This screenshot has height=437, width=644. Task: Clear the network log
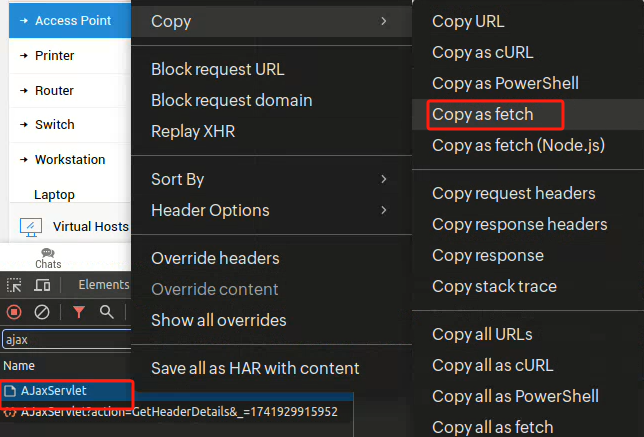[x=42, y=312]
